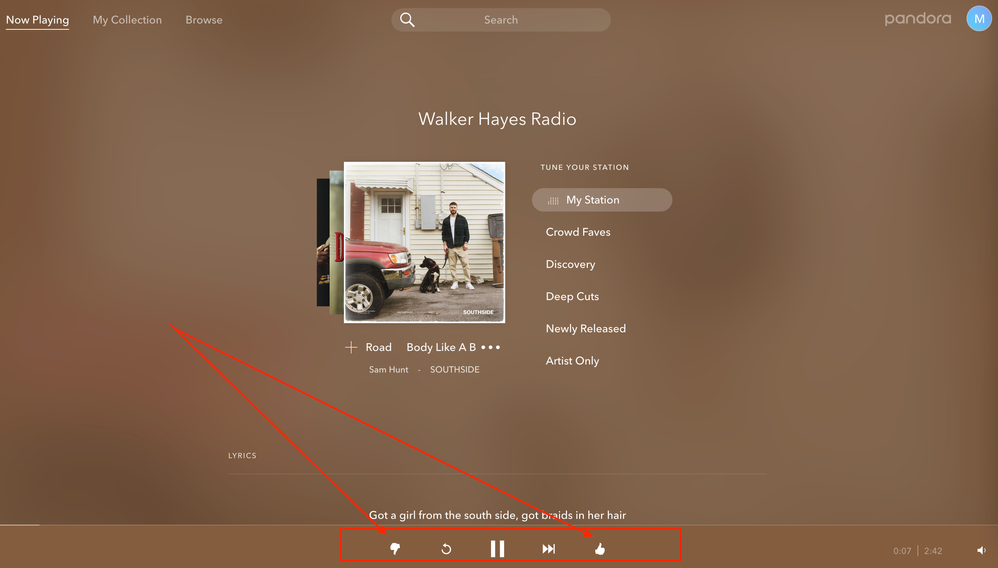
Task: Select Deep Cuts mode
Action: [x=573, y=296]
